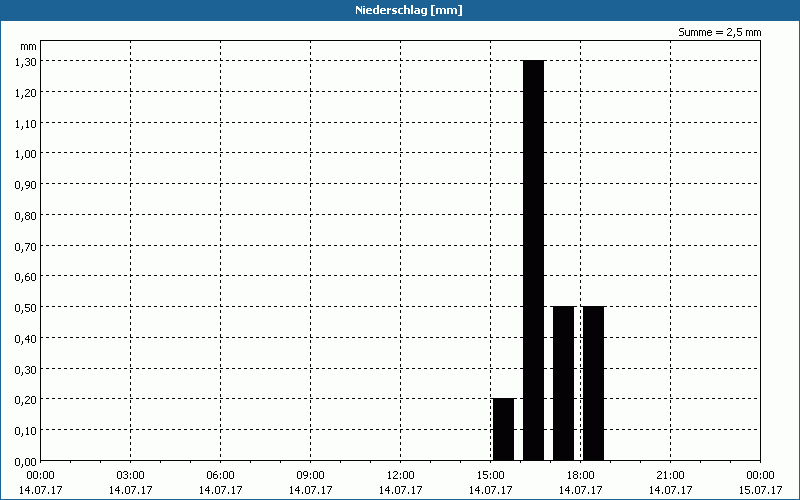800x500 pixels.
Task: Click the 1,30 y-axis label
Action: point(26,62)
